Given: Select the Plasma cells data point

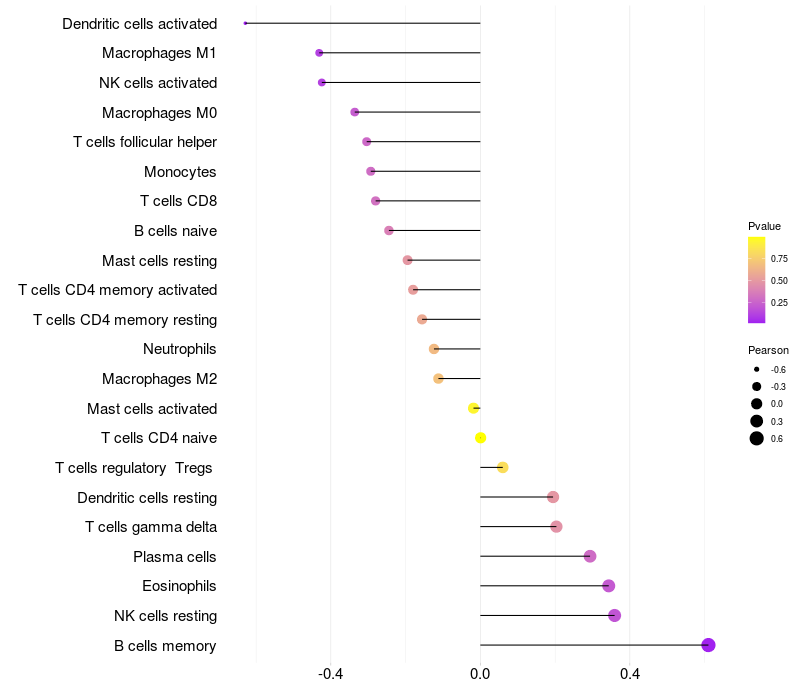Looking at the screenshot, I should (590, 556).
